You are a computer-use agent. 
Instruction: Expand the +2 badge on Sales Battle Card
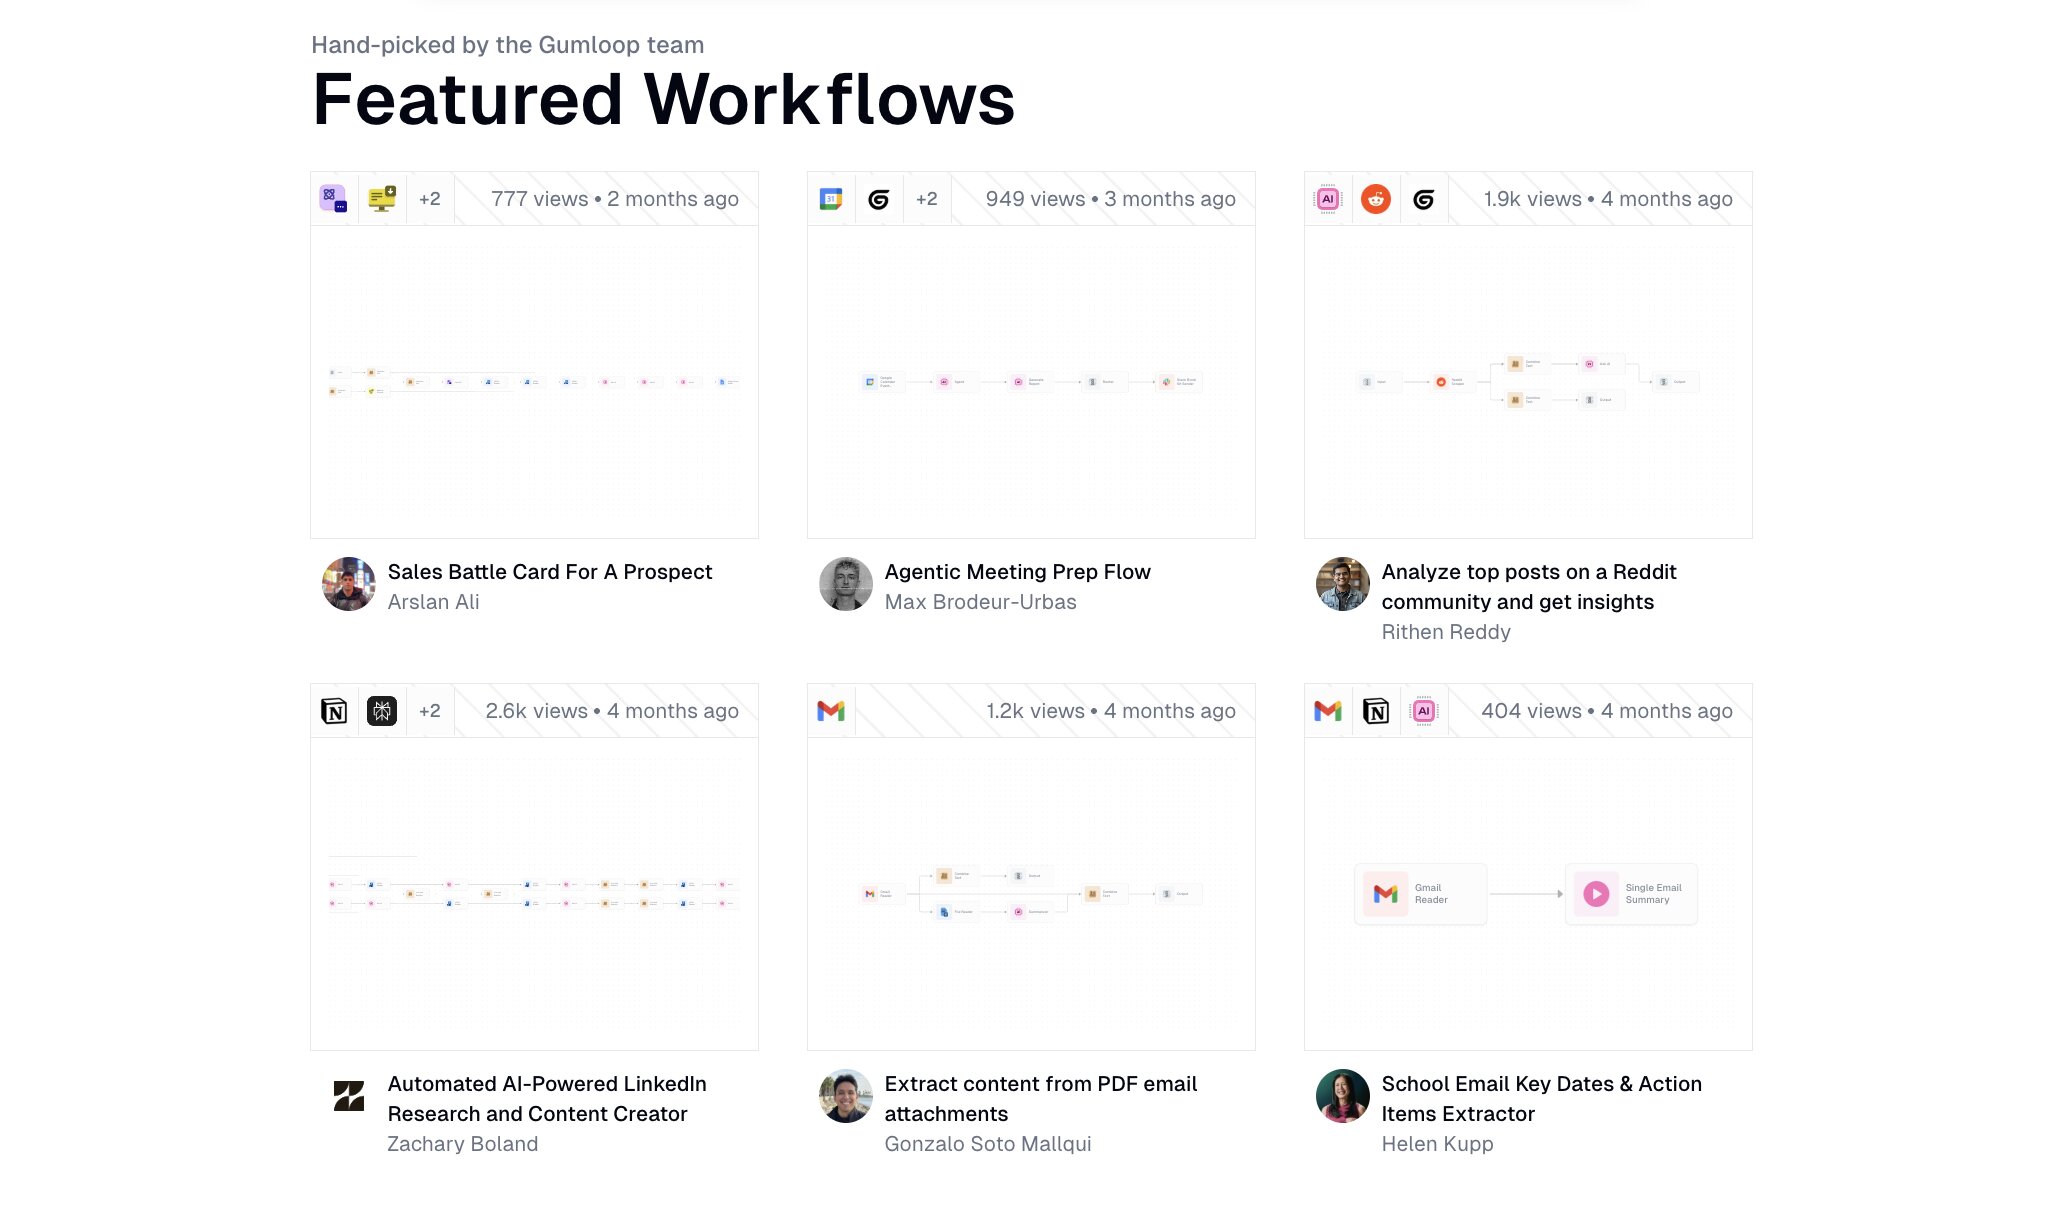pos(430,198)
